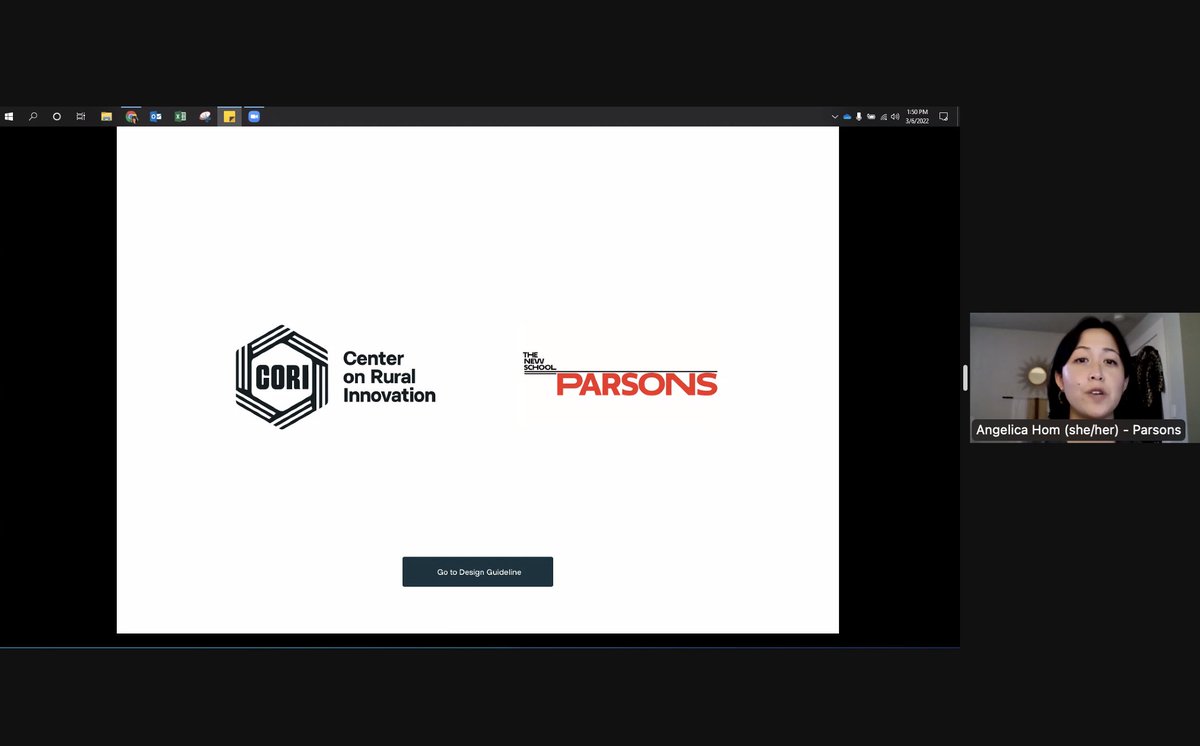Click the Angelica Hom (she/her) name label
The width and height of the screenshot is (1200, 746).
pos(1078,430)
